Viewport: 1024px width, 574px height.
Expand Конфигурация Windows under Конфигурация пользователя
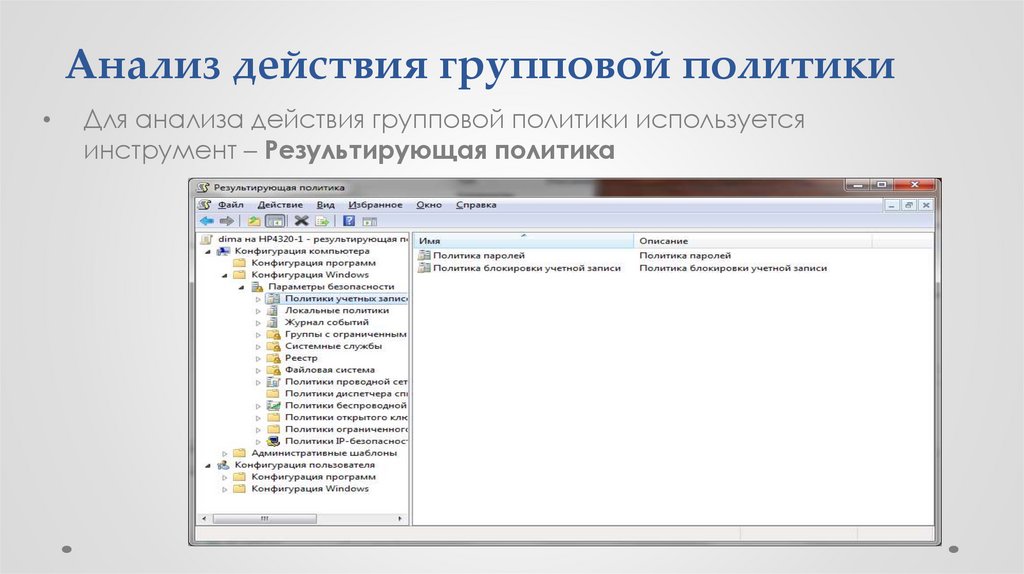coord(225,489)
